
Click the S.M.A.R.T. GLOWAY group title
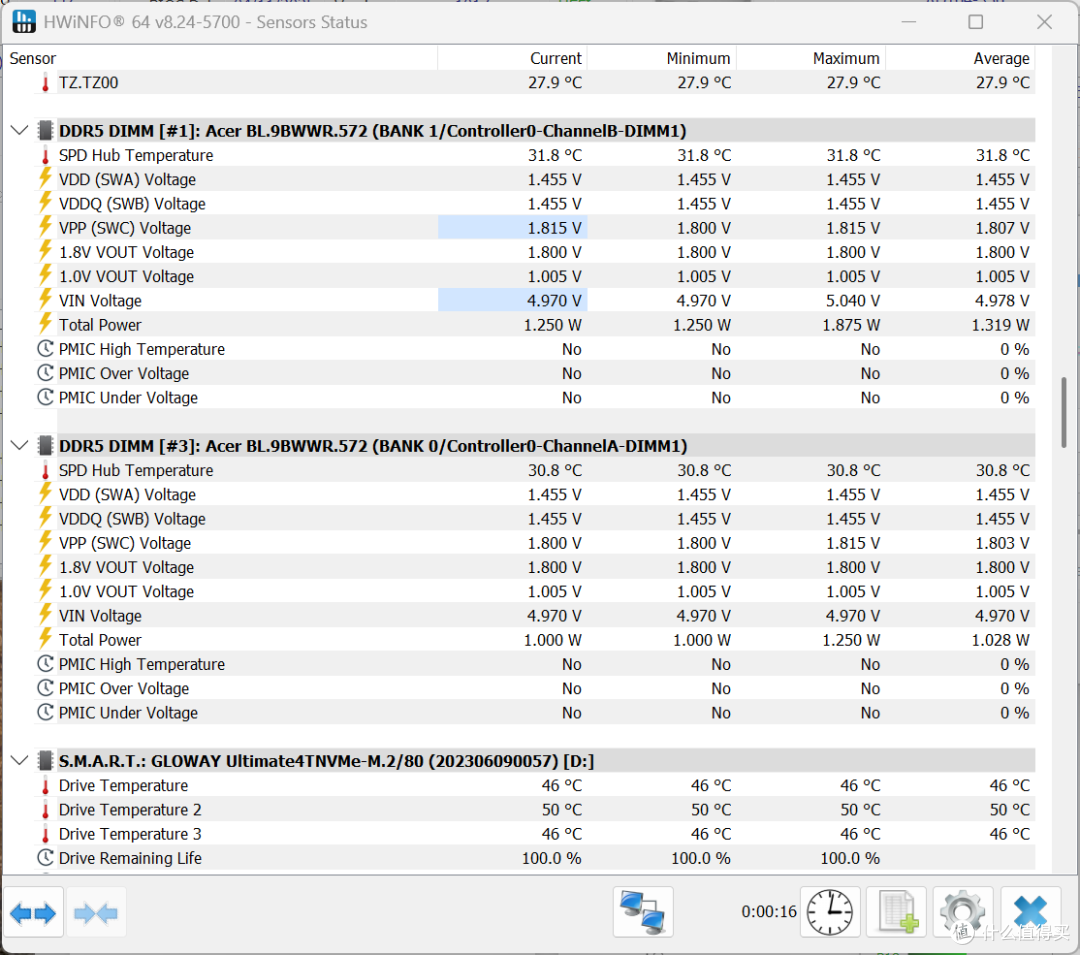[326, 762]
